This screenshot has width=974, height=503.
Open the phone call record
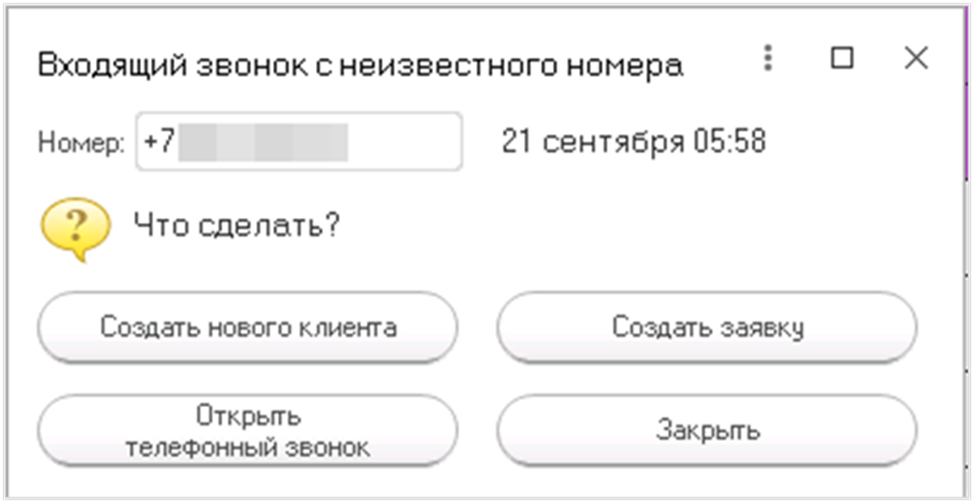coord(248,431)
